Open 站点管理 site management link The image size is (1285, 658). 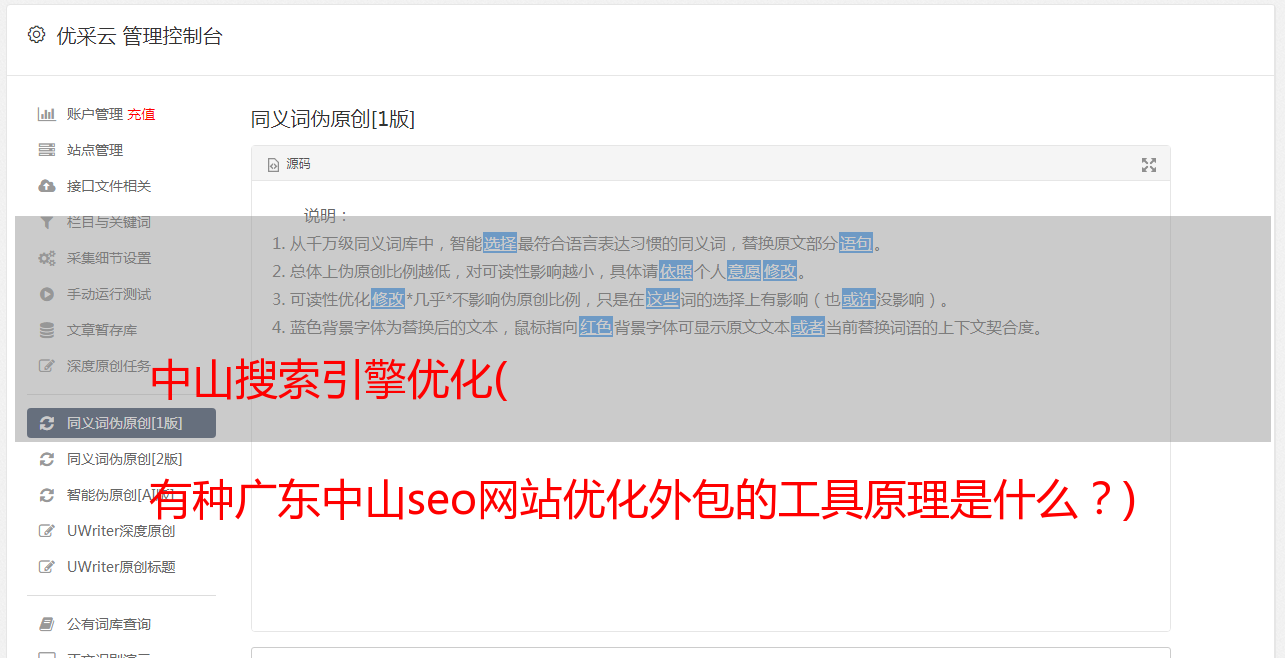95,150
